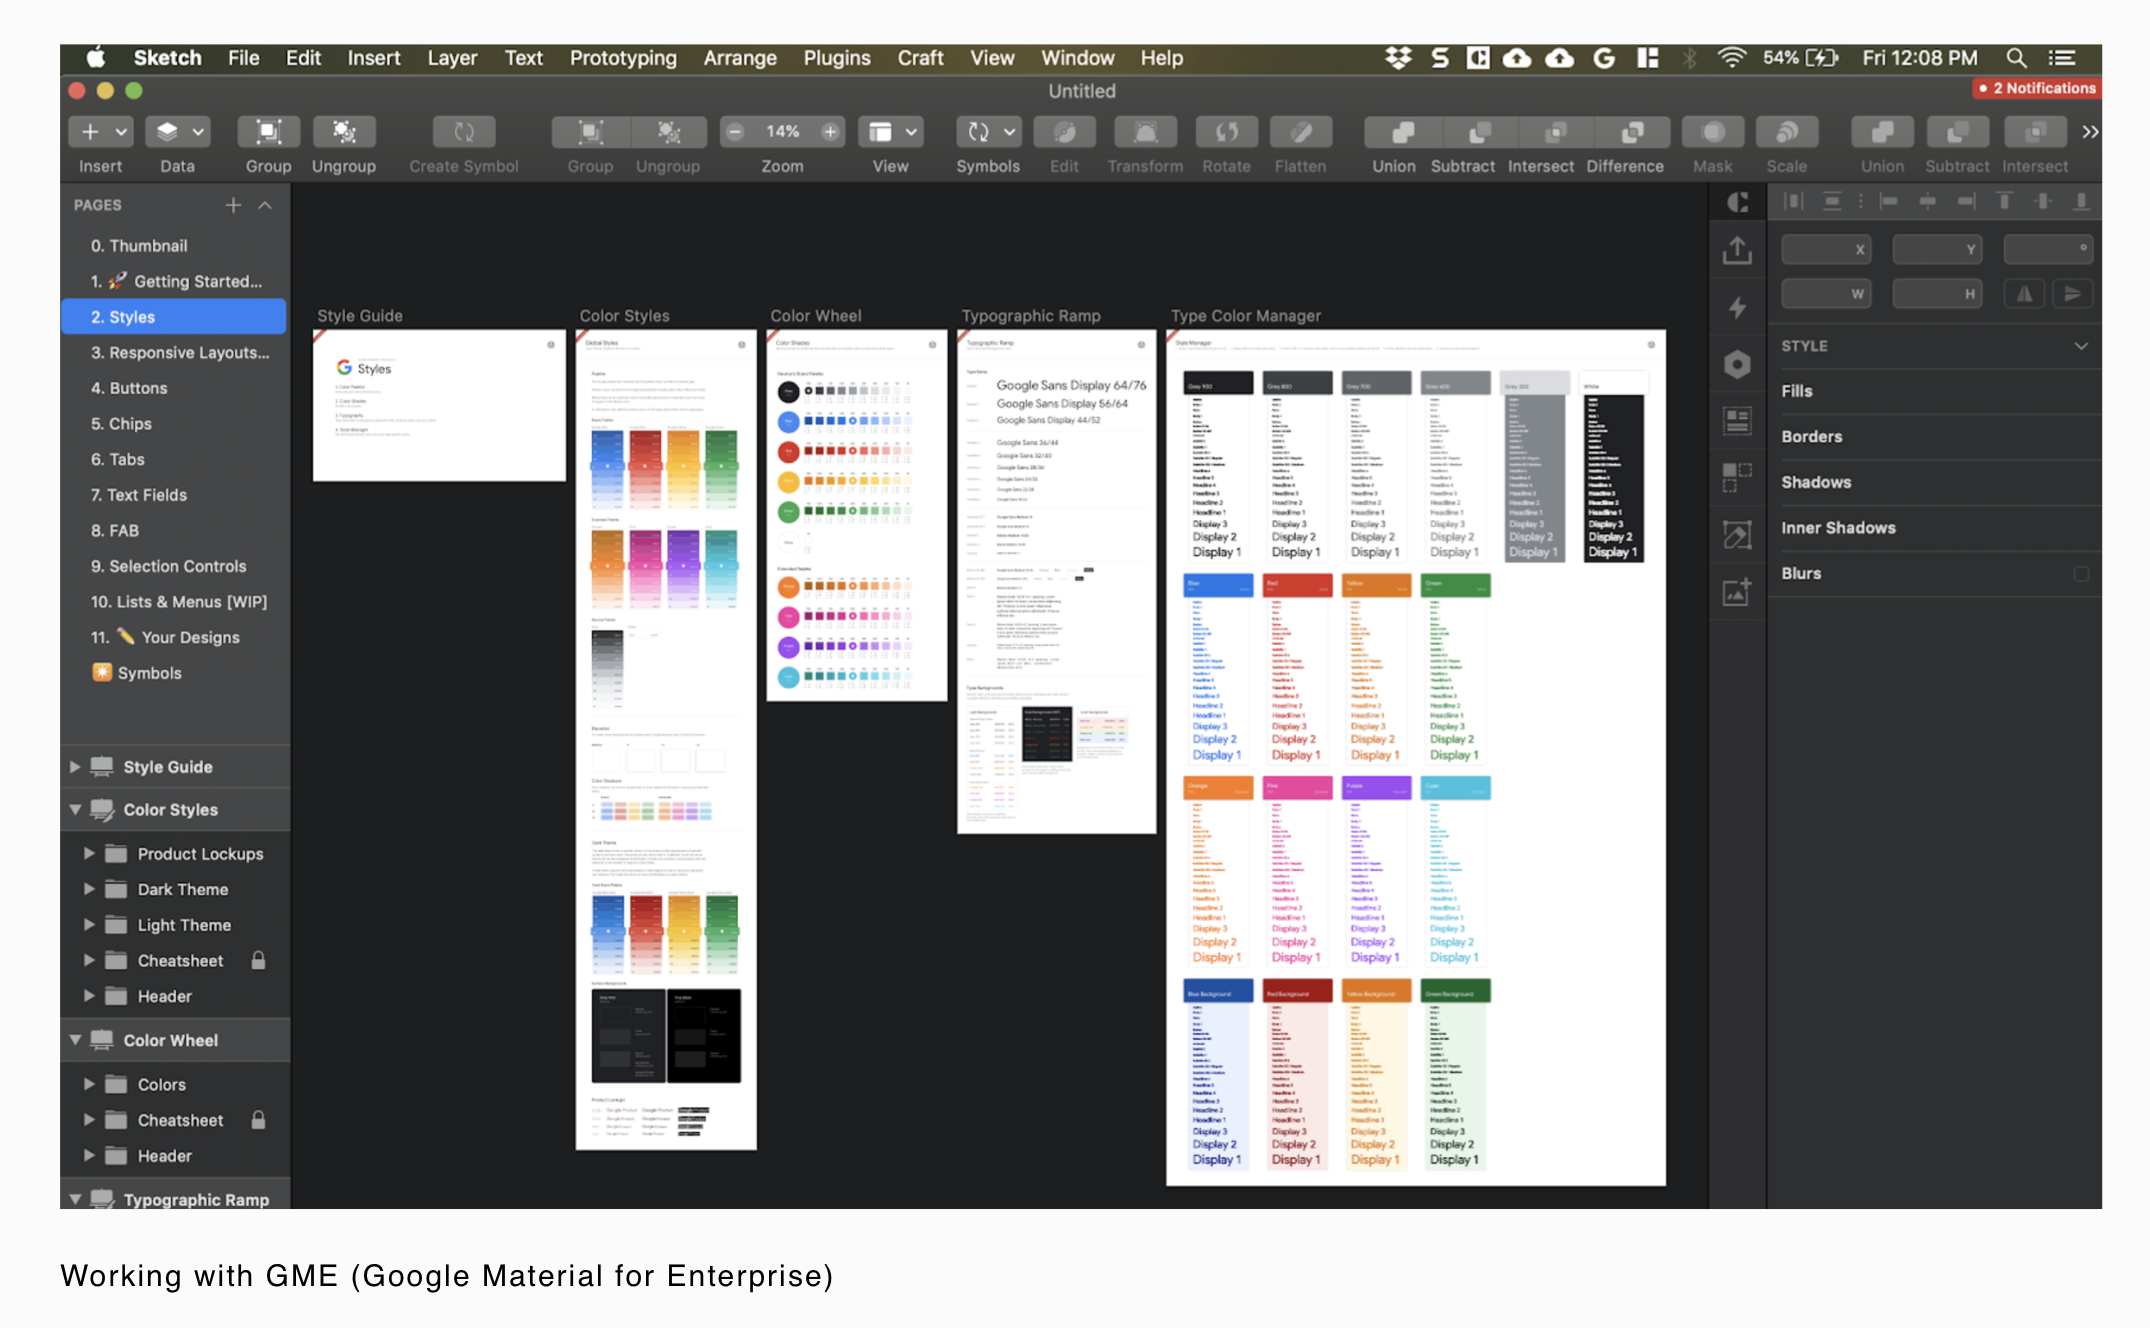
Task: Open the Insert dropdown arrow
Action: pyautogui.click(x=121, y=132)
